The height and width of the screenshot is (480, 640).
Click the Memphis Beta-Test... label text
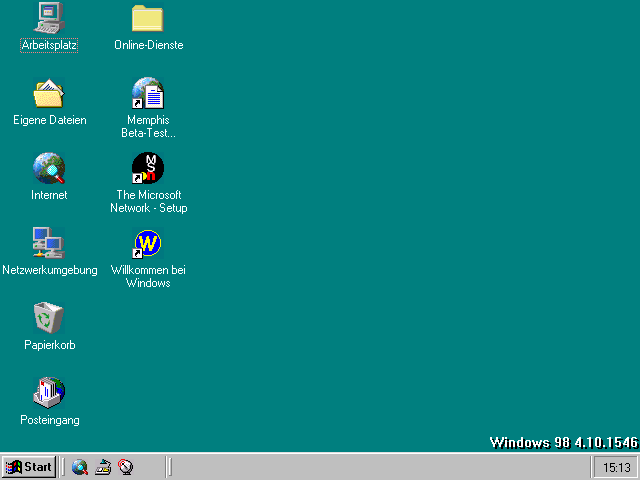coord(149,127)
